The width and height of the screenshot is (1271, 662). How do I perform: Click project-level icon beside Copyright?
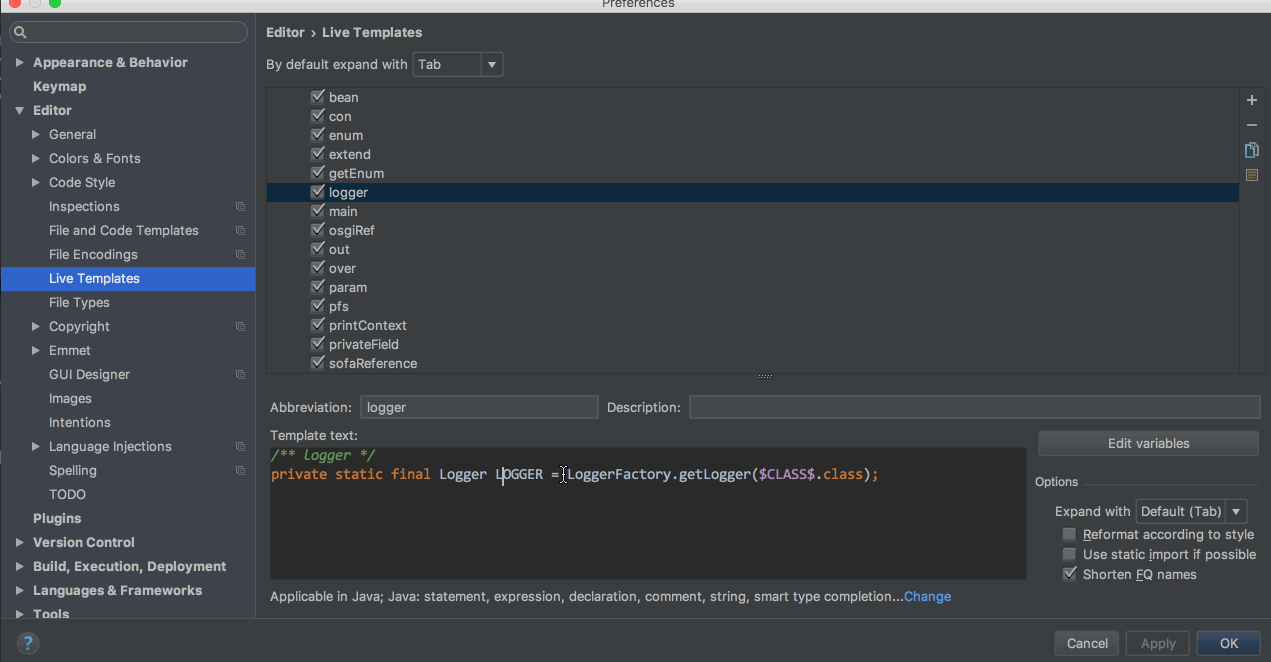point(240,327)
